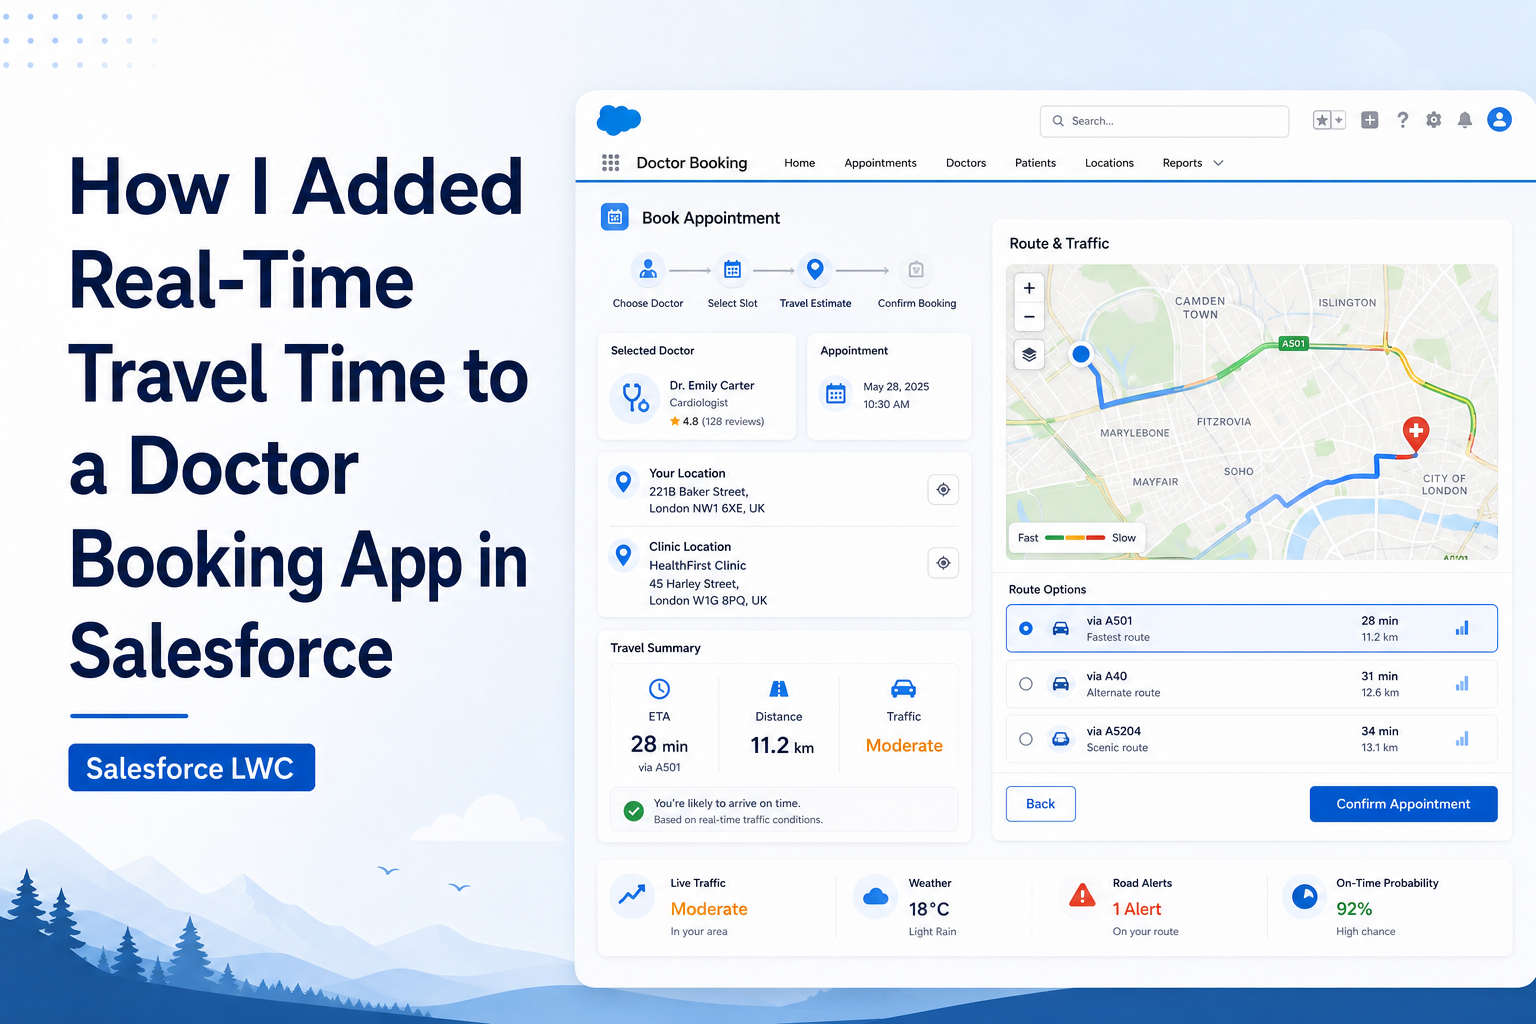Click the Search input field
This screenshot has height=1024, width=1536.
click(1164, 121)
